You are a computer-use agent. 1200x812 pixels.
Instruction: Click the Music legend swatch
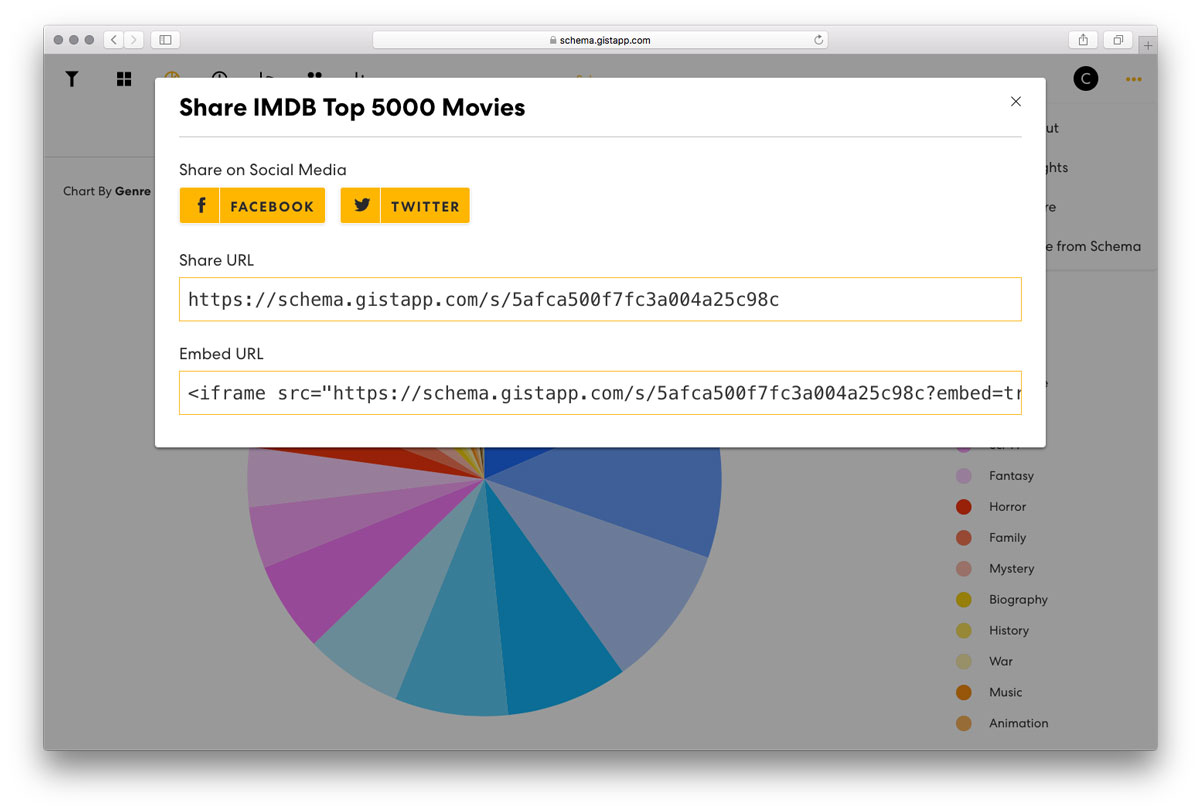[x=964, y=693]
